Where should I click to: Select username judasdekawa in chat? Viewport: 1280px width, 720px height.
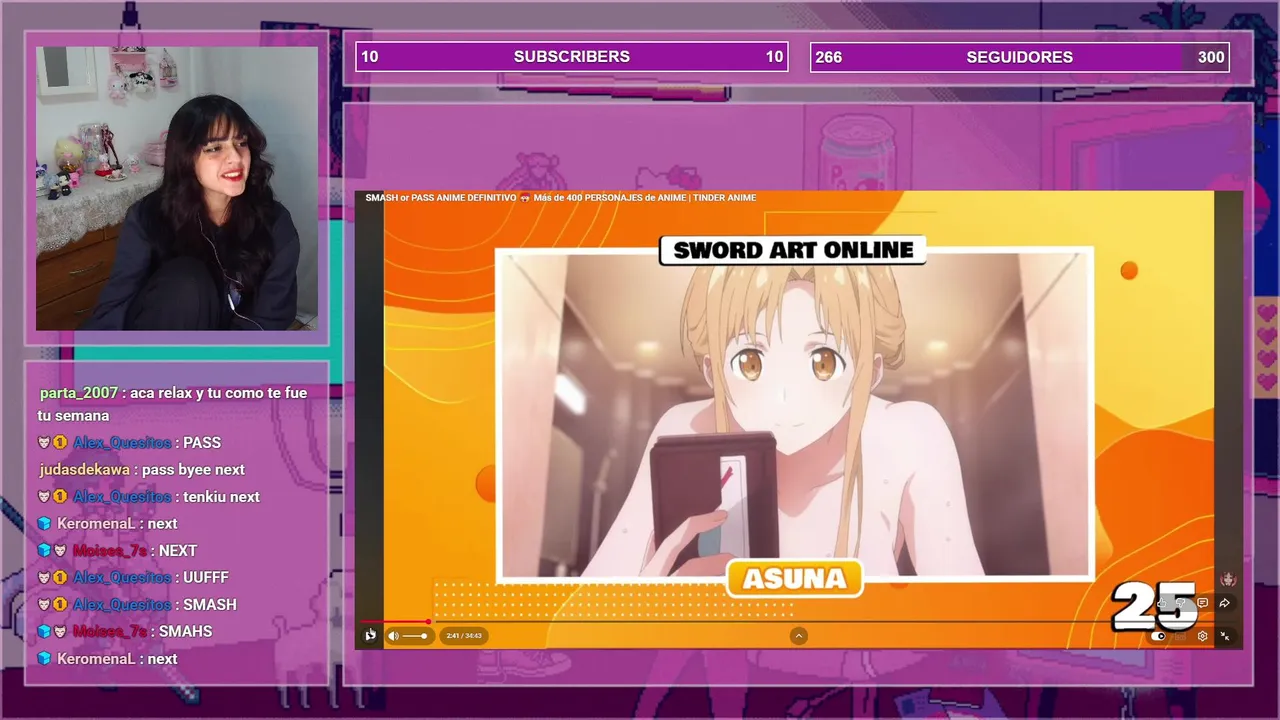(x=85, y=470)
